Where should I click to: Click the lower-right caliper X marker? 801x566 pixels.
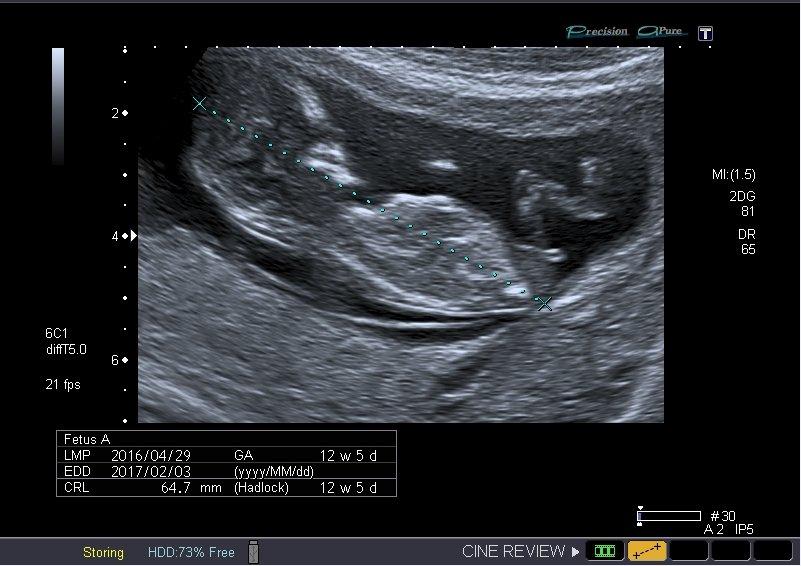pos(544,303)
